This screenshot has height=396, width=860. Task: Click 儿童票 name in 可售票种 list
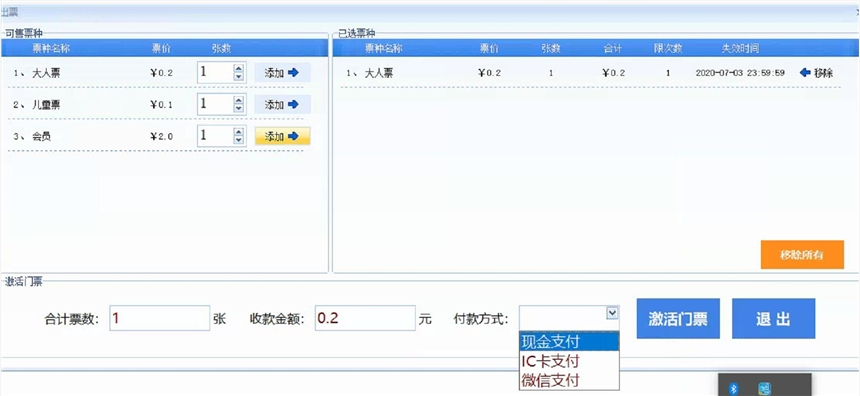tap(46, 105)
